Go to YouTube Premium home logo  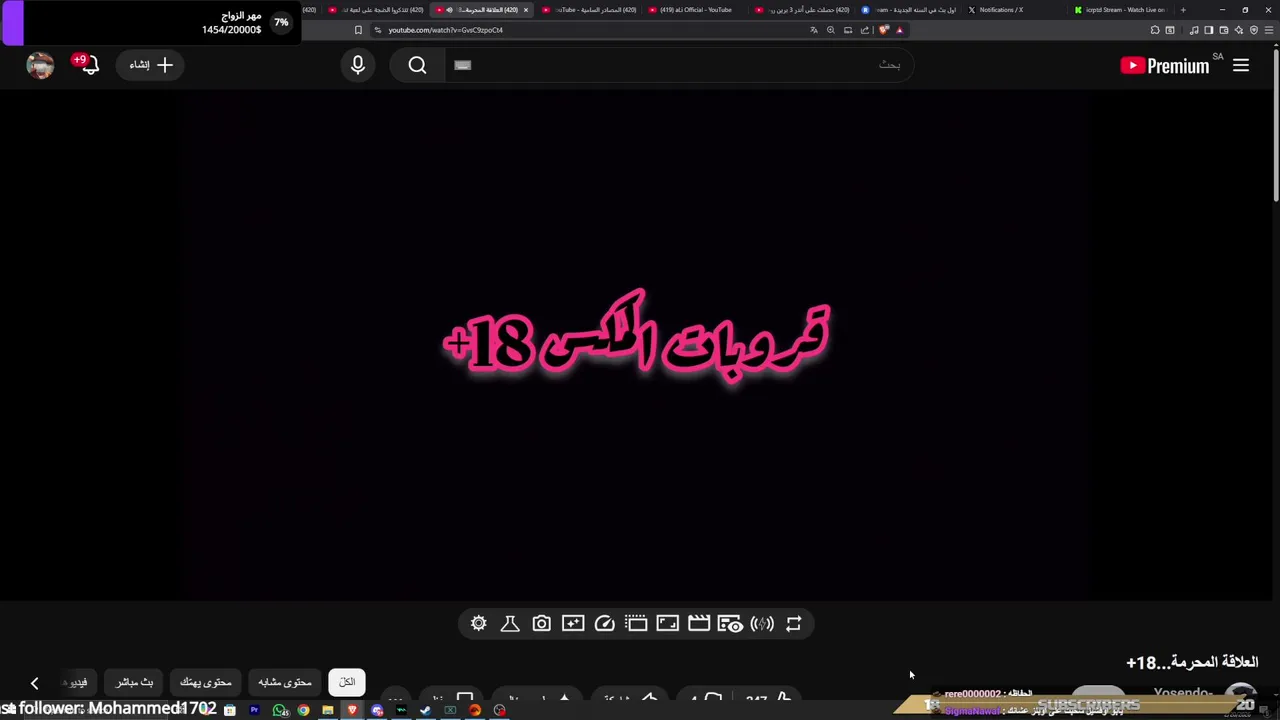(x=1165, y=66)
